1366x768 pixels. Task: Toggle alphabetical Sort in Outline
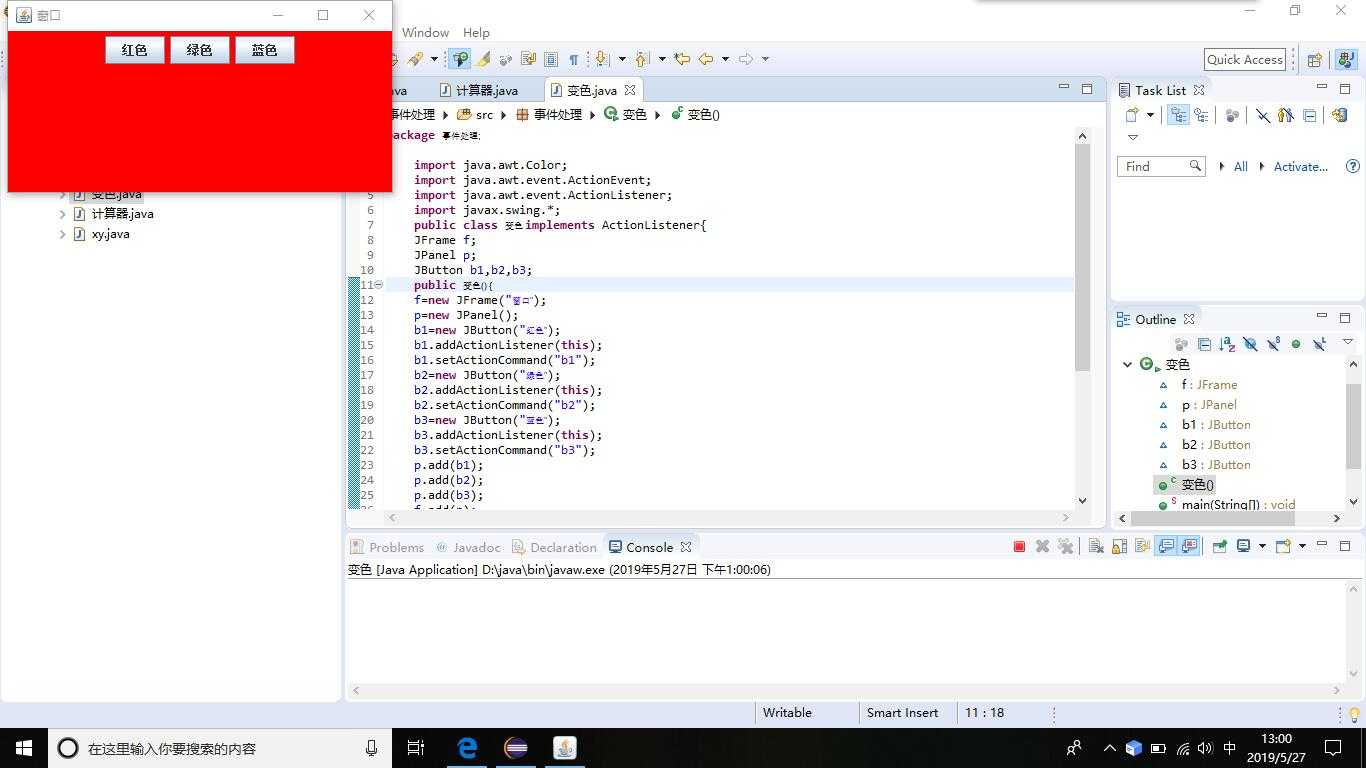[x=1227, y=344]
